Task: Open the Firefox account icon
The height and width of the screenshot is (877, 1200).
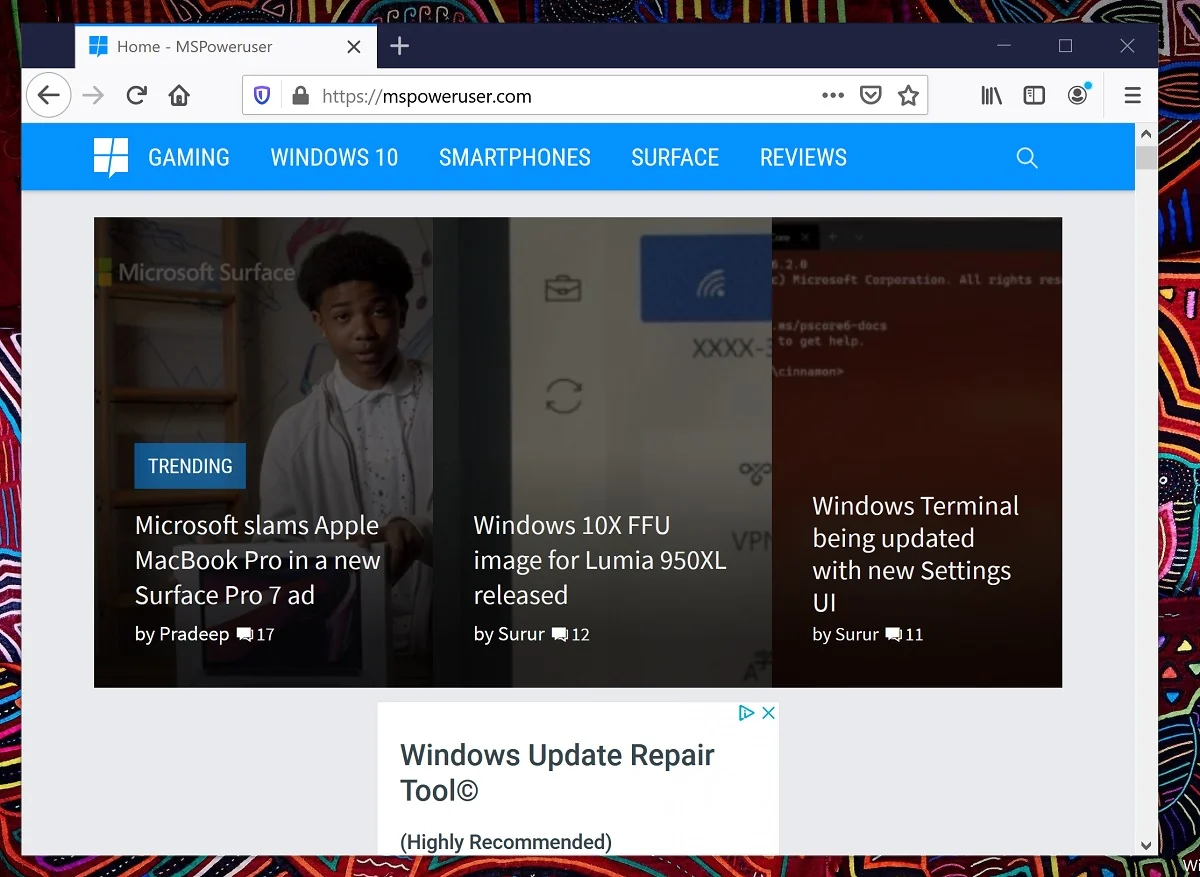Action: pos(1077,96)
